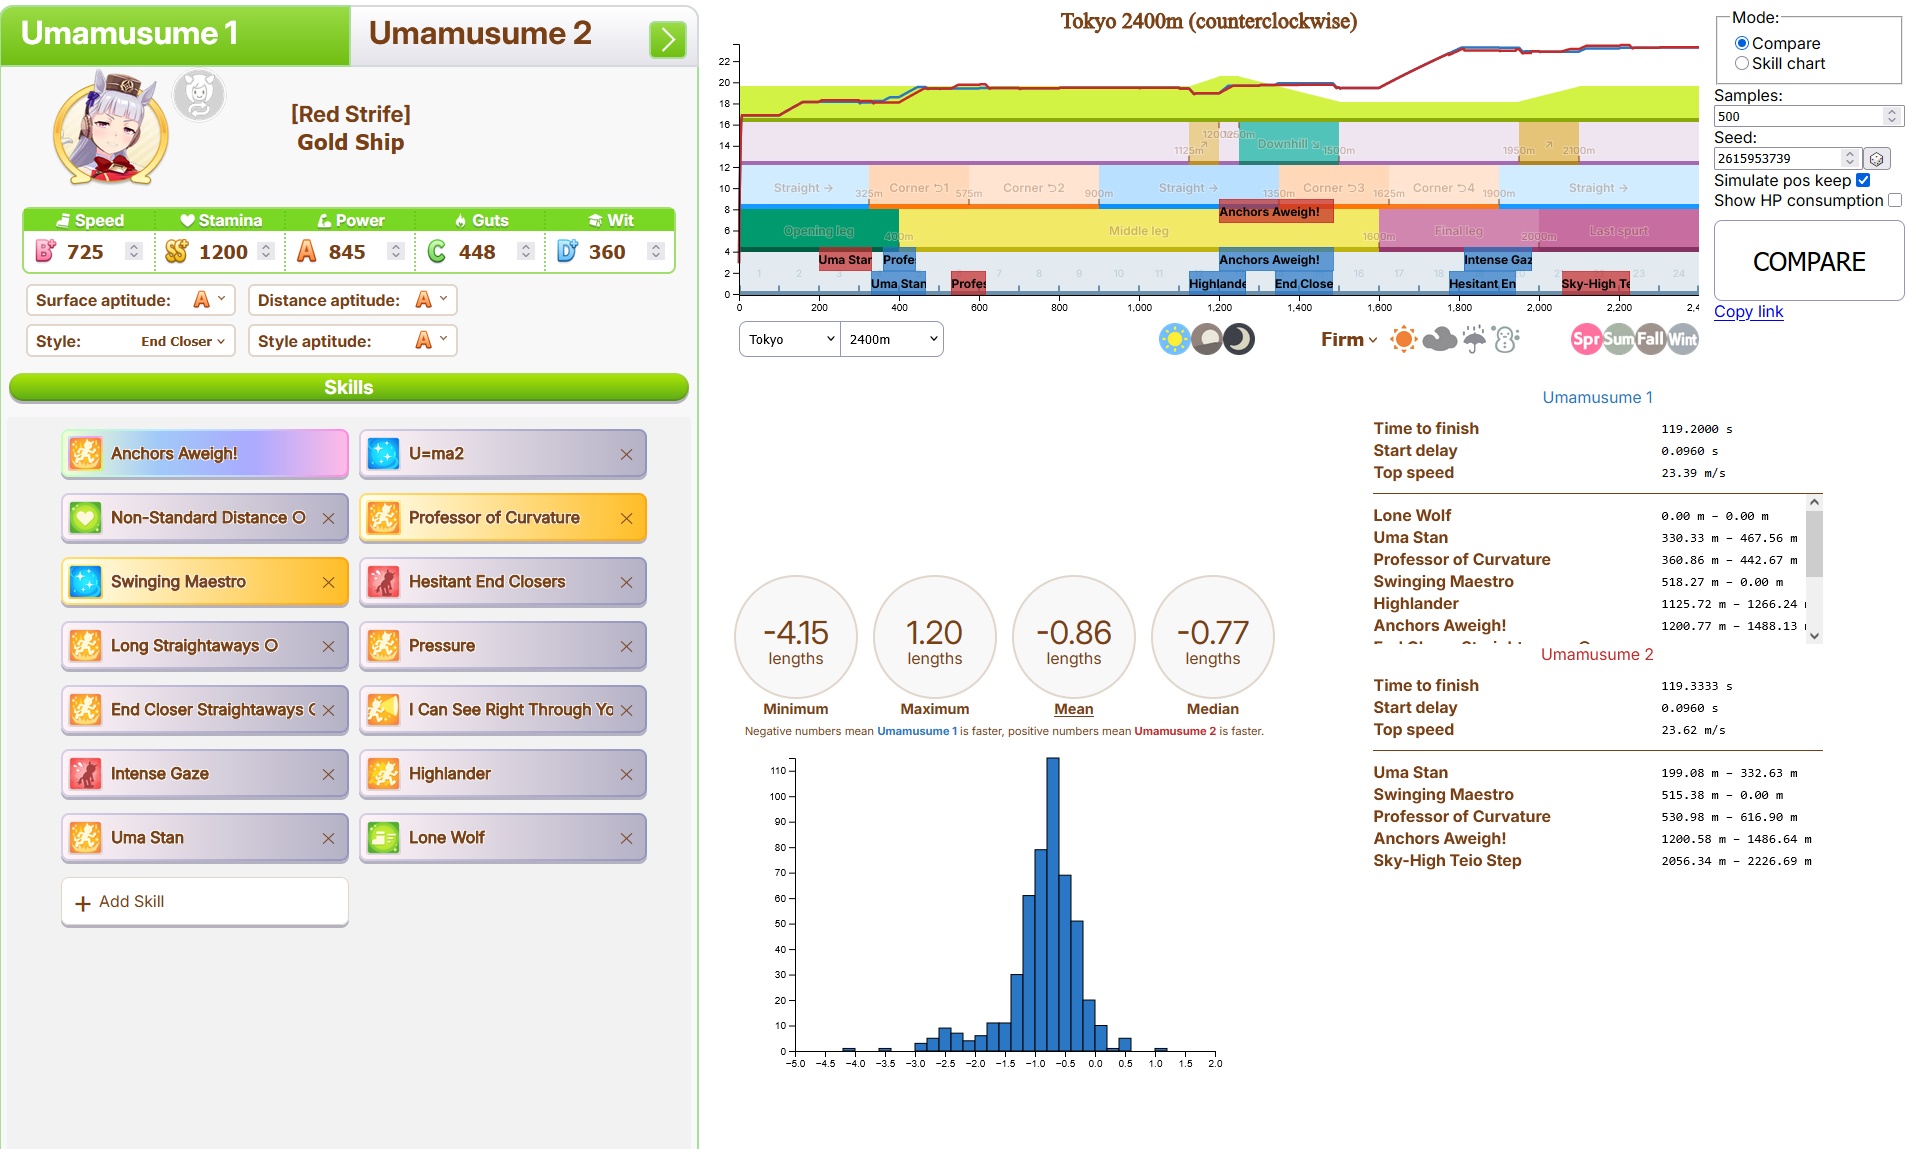Remove Non-Standard Distance skill
The width and height of the screenshot is (1909, 1149).
328,518
